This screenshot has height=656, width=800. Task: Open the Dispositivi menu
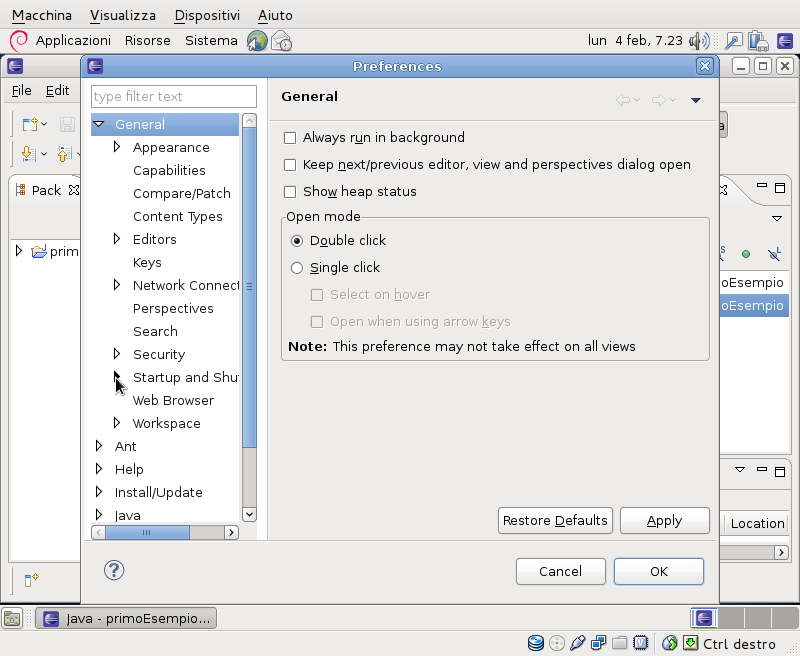pyautogui.click(x=207, y=15)
